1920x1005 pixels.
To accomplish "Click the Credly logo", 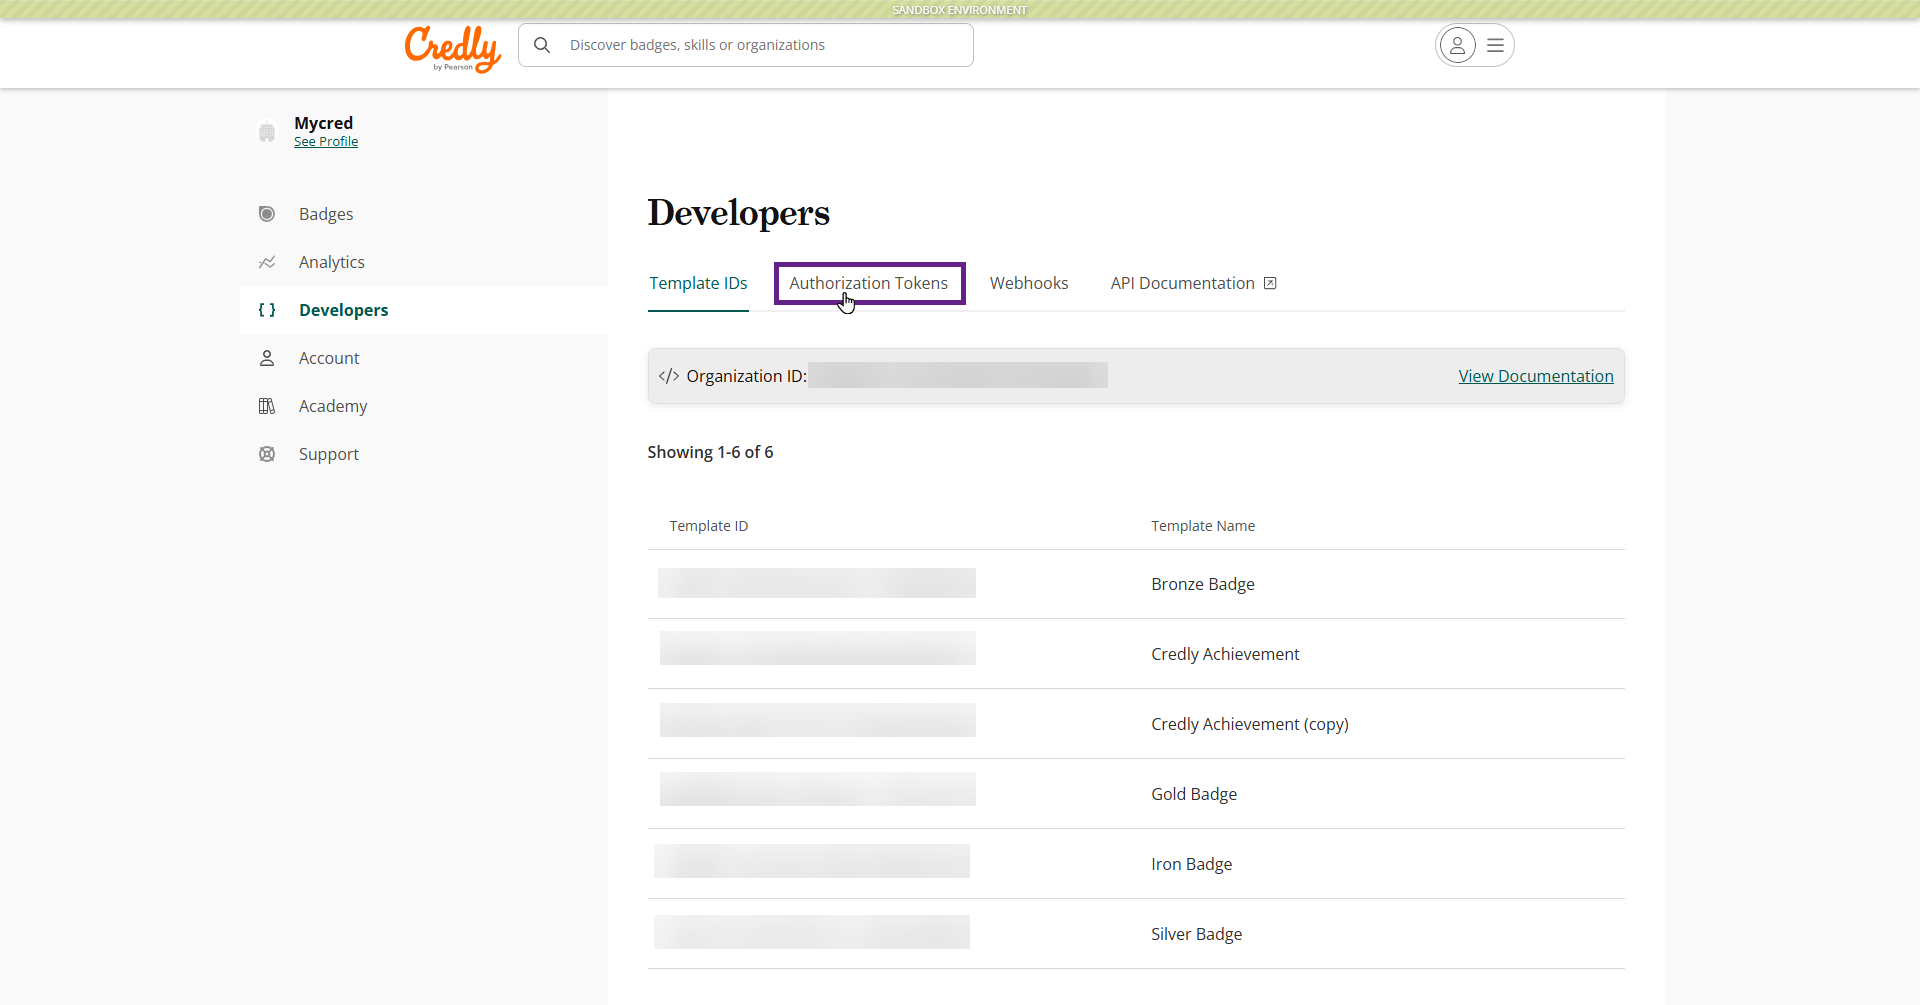I will [x=452, y=48].
